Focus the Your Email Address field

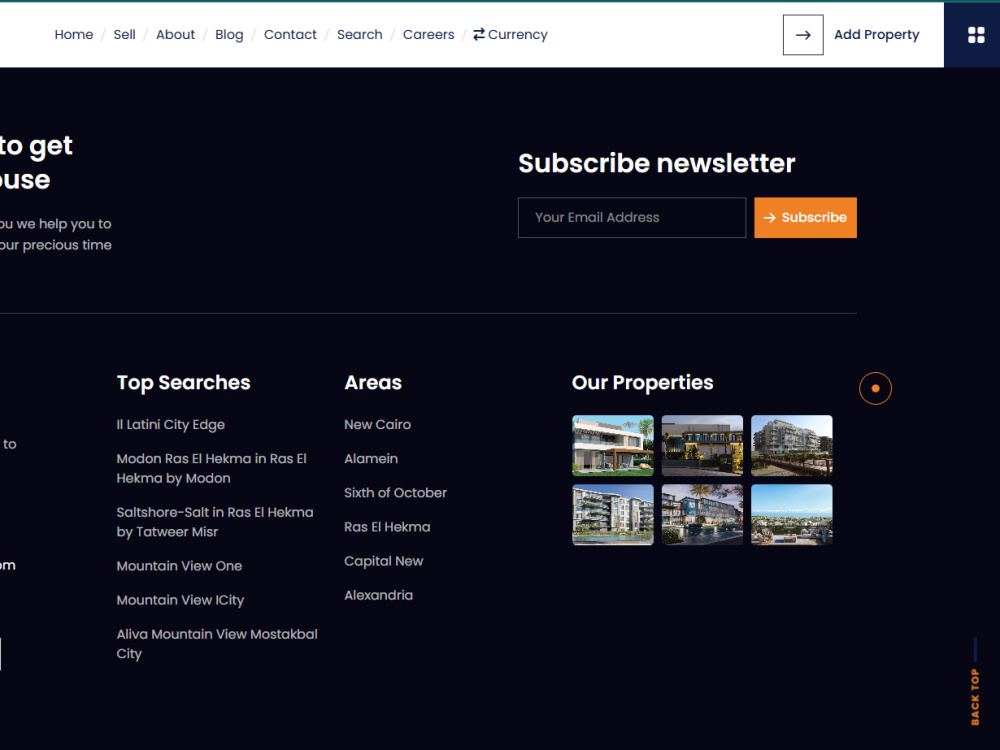[x=632, y=217]
